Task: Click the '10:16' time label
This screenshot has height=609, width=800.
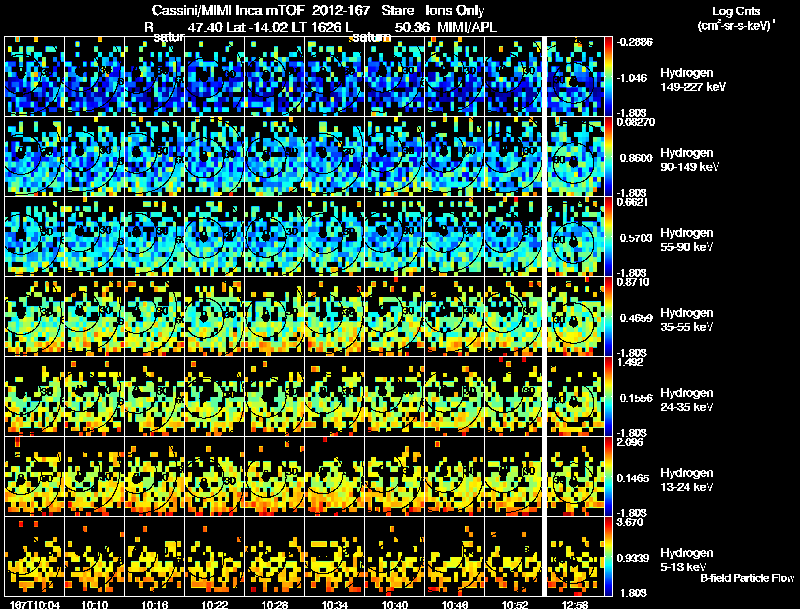Action: (155, 604)
